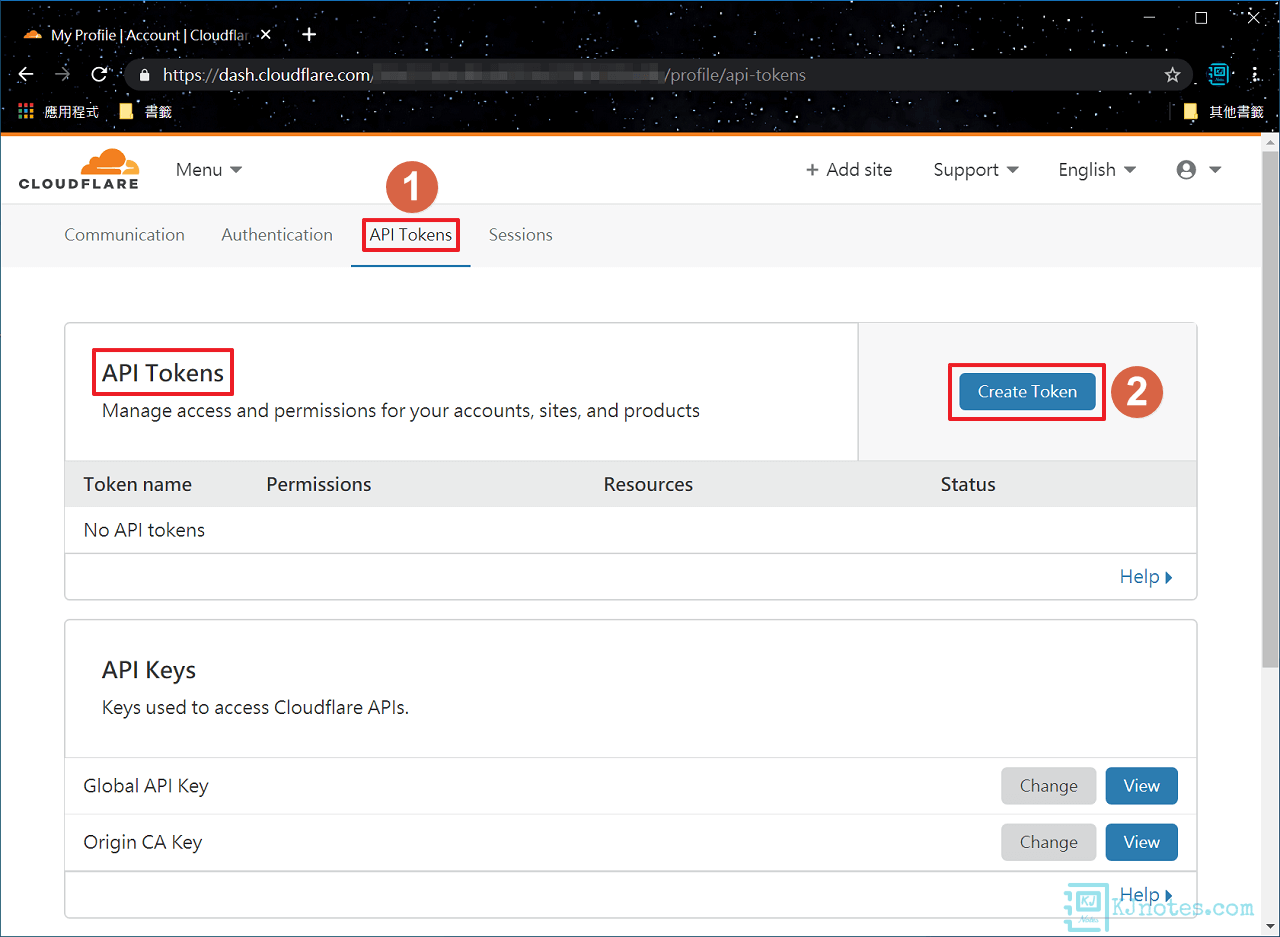Switch to the Sessions tab
The width and height of the screenshot is (1280, 937).
tap(520, 235)
